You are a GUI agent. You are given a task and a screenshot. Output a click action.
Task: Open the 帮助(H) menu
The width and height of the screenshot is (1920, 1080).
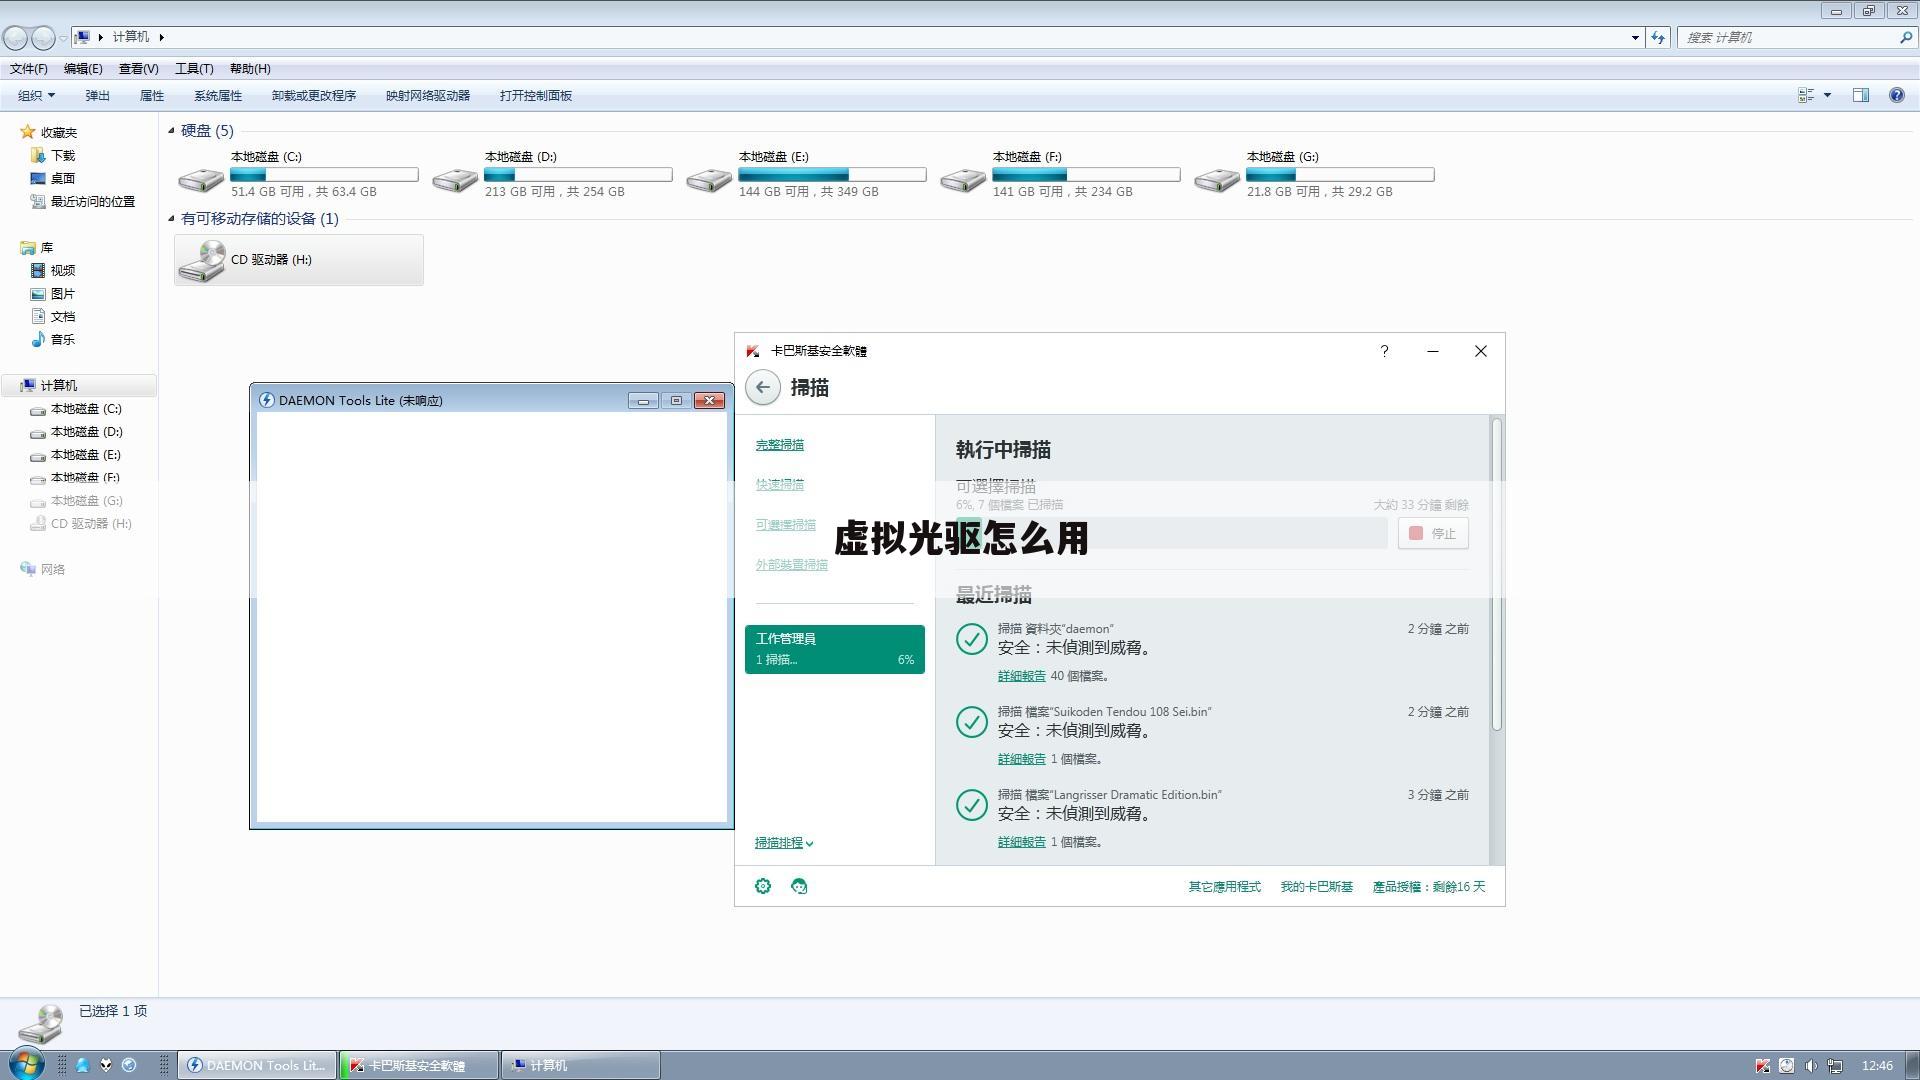pos(250,68)
